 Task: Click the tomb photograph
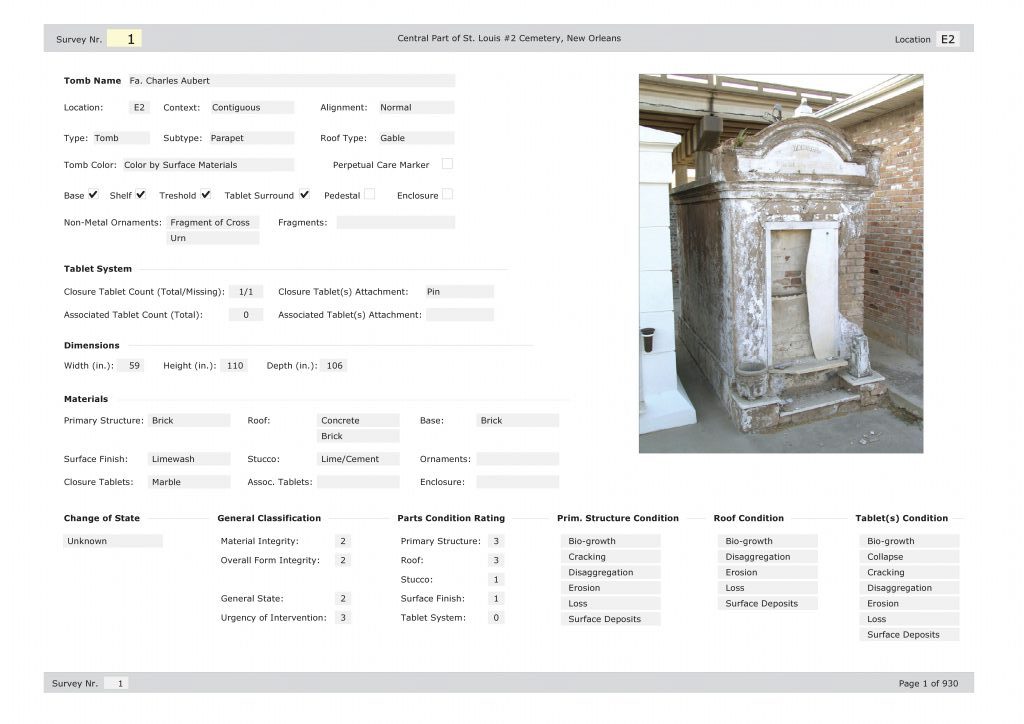[780, 263]
